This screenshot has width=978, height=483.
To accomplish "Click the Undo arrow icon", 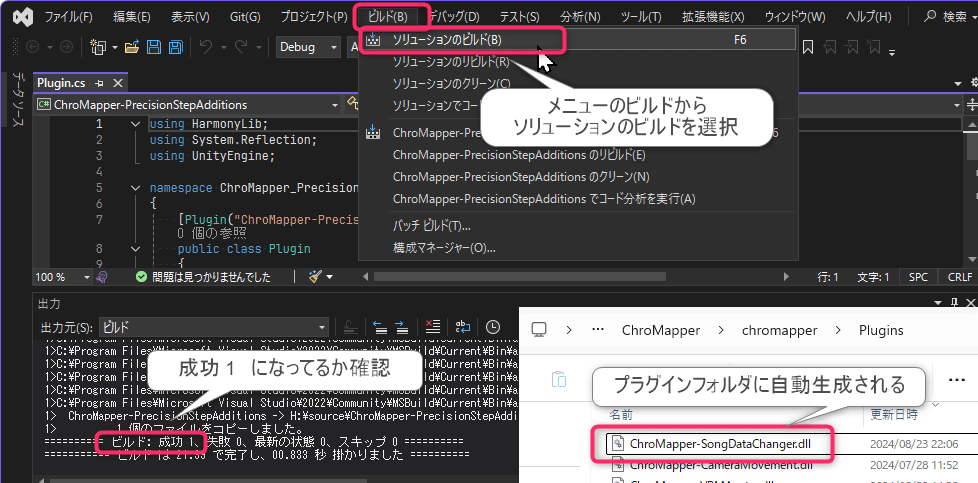I will 206,47.
